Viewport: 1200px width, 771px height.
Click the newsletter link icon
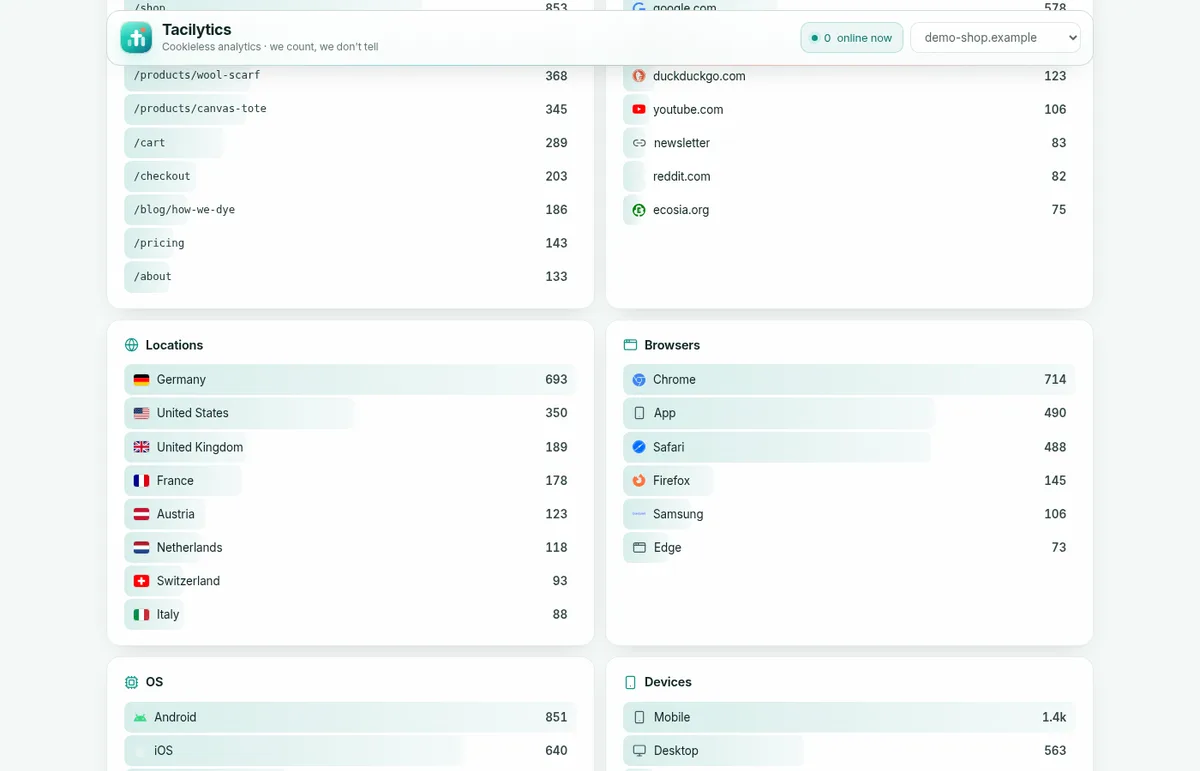click(x=639, y=143)
